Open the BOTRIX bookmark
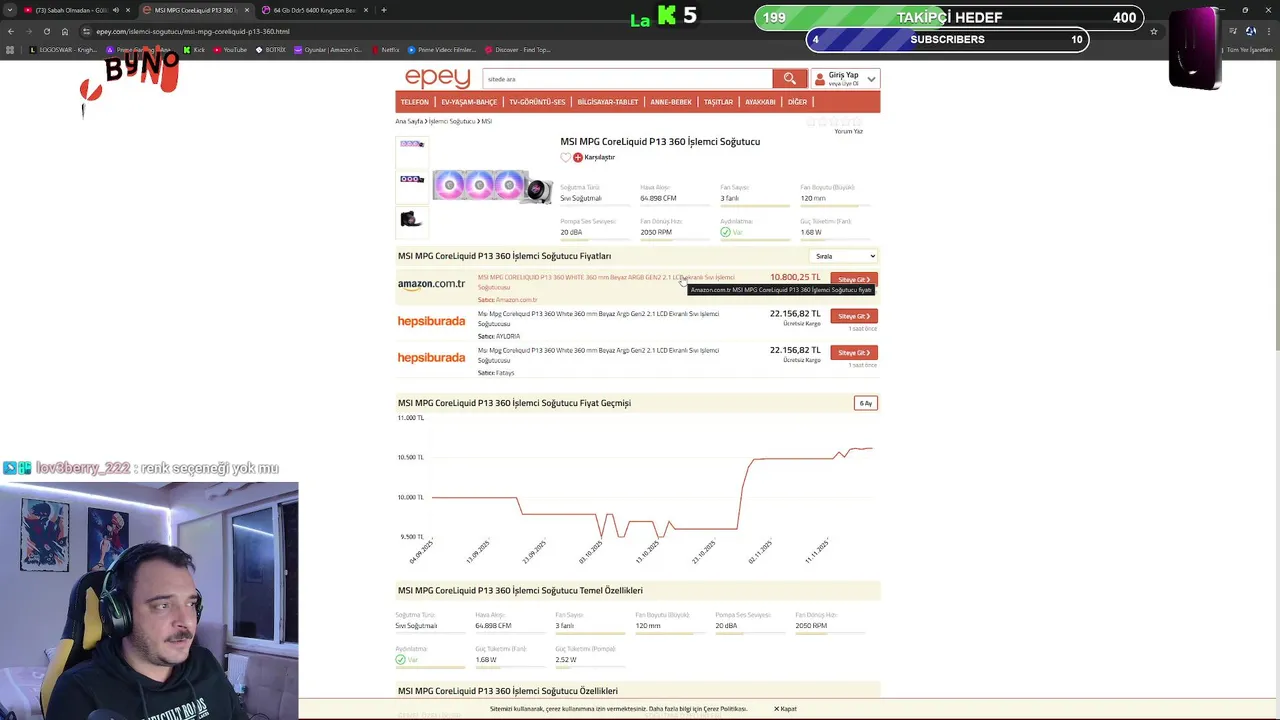The width and height of the screenshot is (1280, 720). (x=270, y=49)
